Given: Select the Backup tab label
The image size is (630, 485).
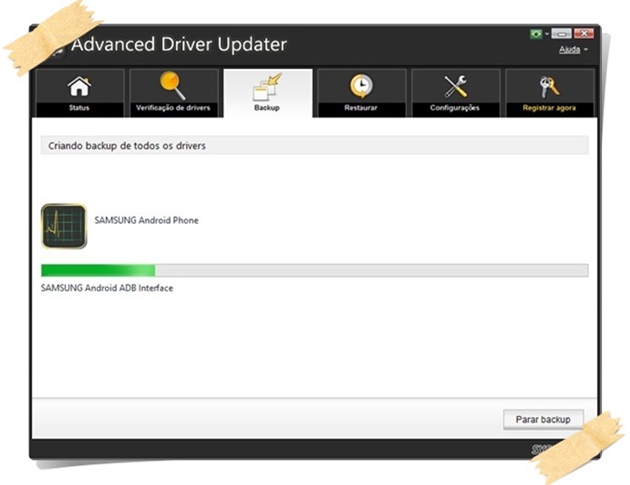Looking at the screenshot, I should pyautogui.click(x=267, y=108).
